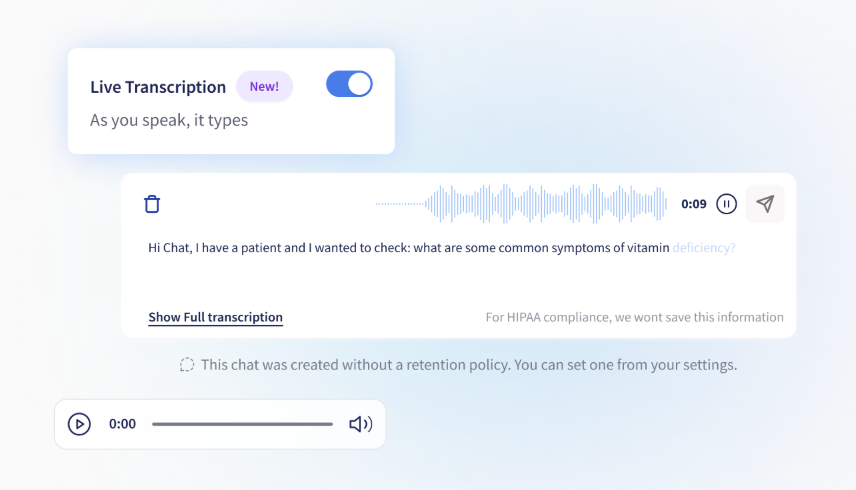Click the "As you speak, it types" subtitle
856x490 pixels.
point(169,120)
